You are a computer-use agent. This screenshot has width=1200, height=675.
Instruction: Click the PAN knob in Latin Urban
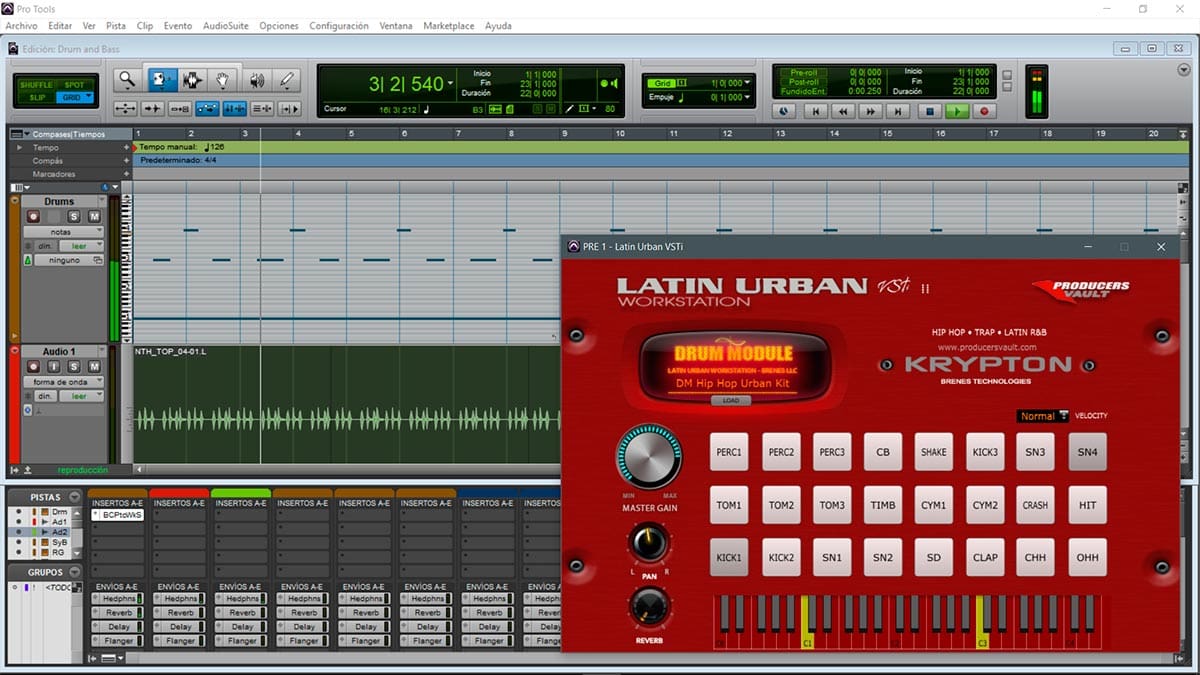(x=649, y=543)
